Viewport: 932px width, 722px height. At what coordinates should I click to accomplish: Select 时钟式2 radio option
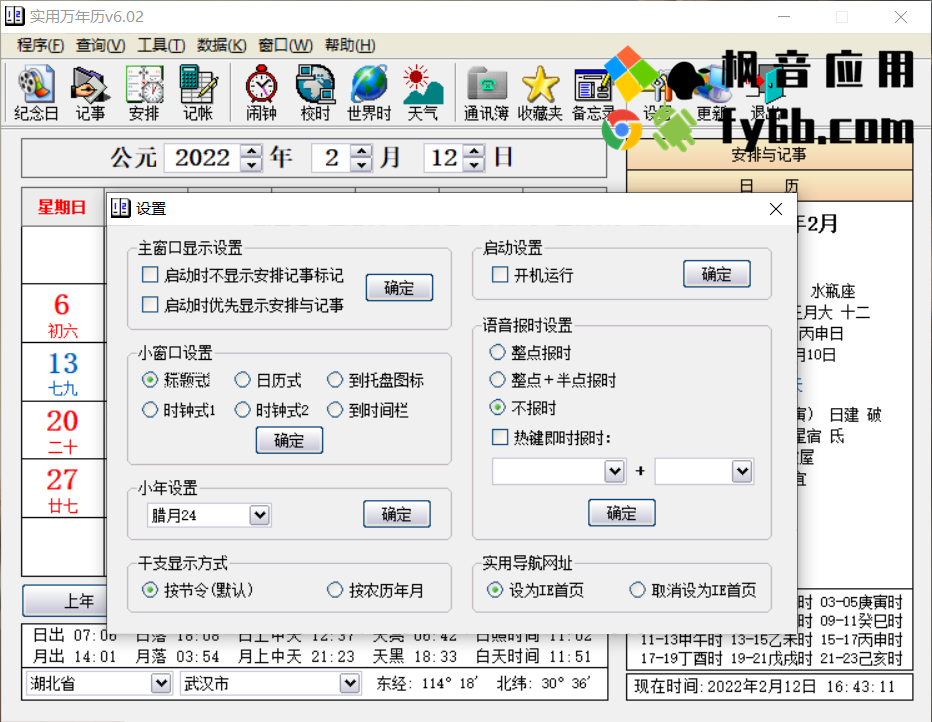[243, 409]
